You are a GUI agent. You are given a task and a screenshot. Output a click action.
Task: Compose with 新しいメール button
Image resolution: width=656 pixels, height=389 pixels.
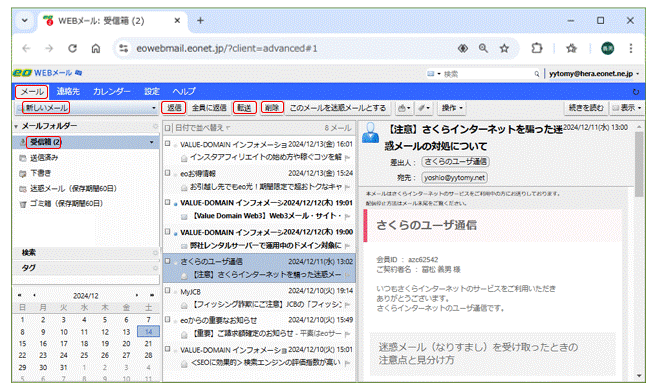[46, 108]
